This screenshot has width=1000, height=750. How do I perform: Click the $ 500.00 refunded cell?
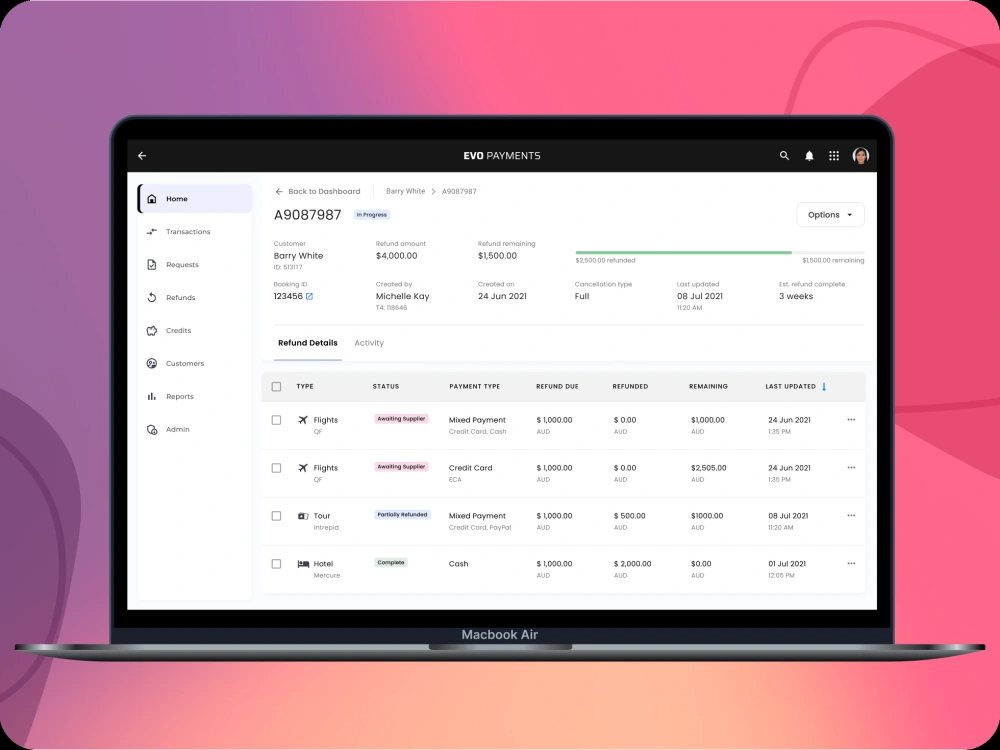point(629,515)
